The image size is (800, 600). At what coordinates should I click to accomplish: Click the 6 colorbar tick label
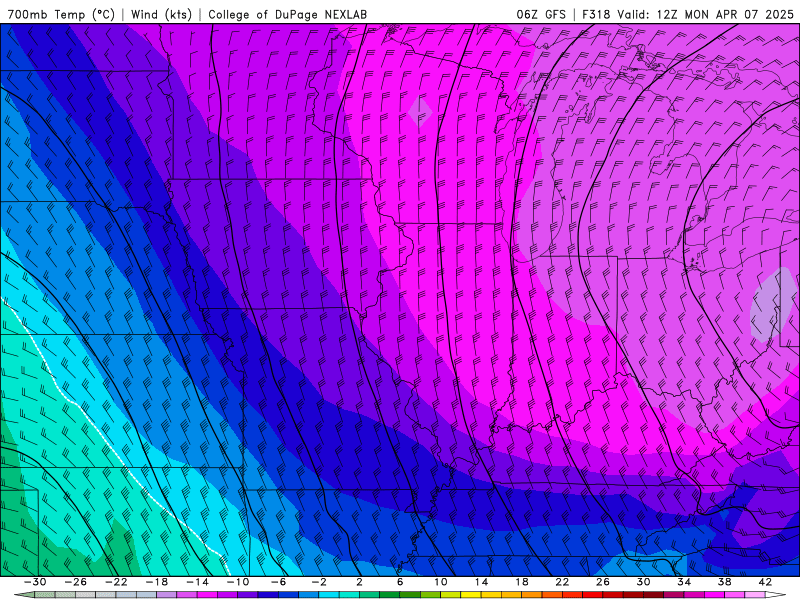(400, 582)
